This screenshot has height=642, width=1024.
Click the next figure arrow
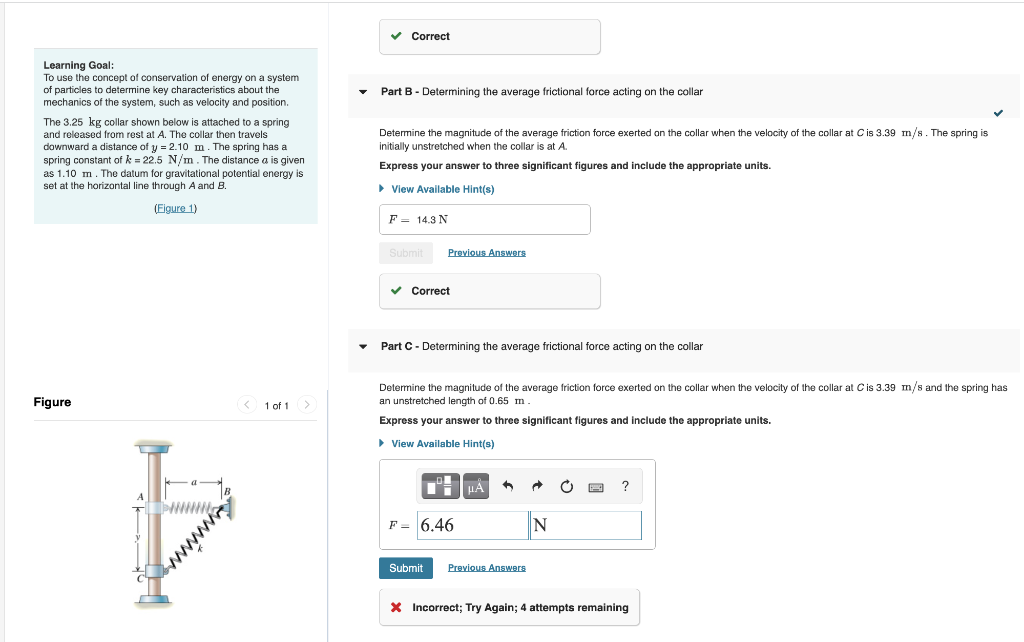point(307,405)
